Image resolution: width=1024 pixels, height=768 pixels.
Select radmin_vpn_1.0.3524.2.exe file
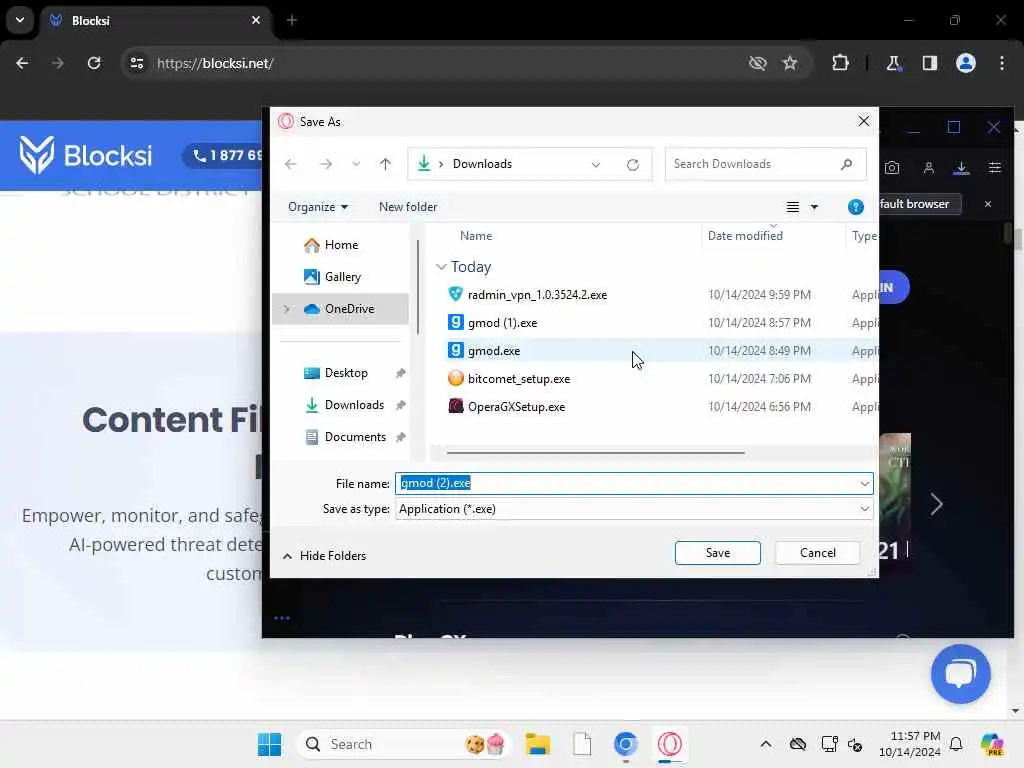click(x=537, y=295)
